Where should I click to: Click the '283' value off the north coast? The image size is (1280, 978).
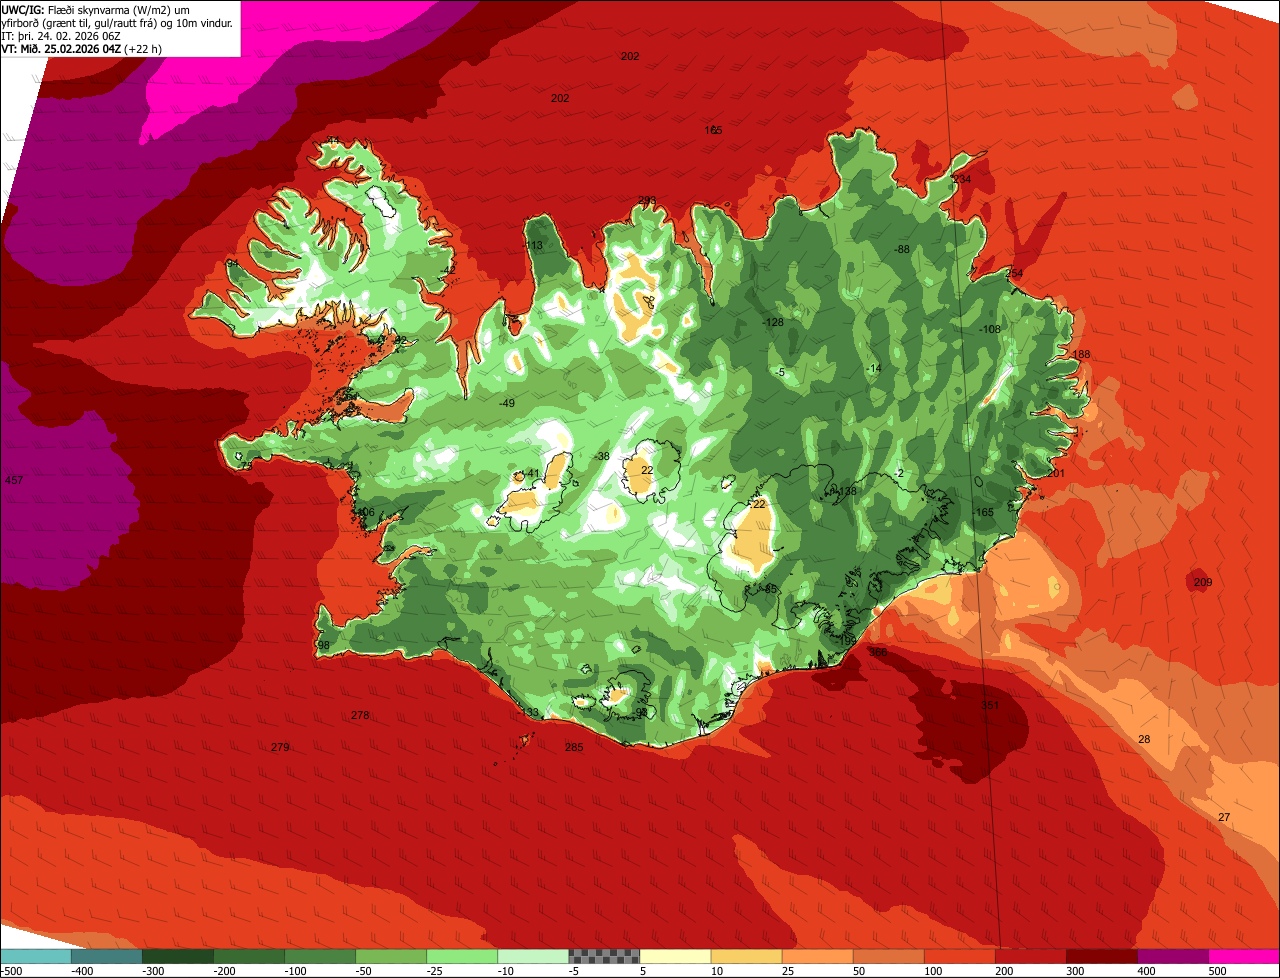(647, 200)
